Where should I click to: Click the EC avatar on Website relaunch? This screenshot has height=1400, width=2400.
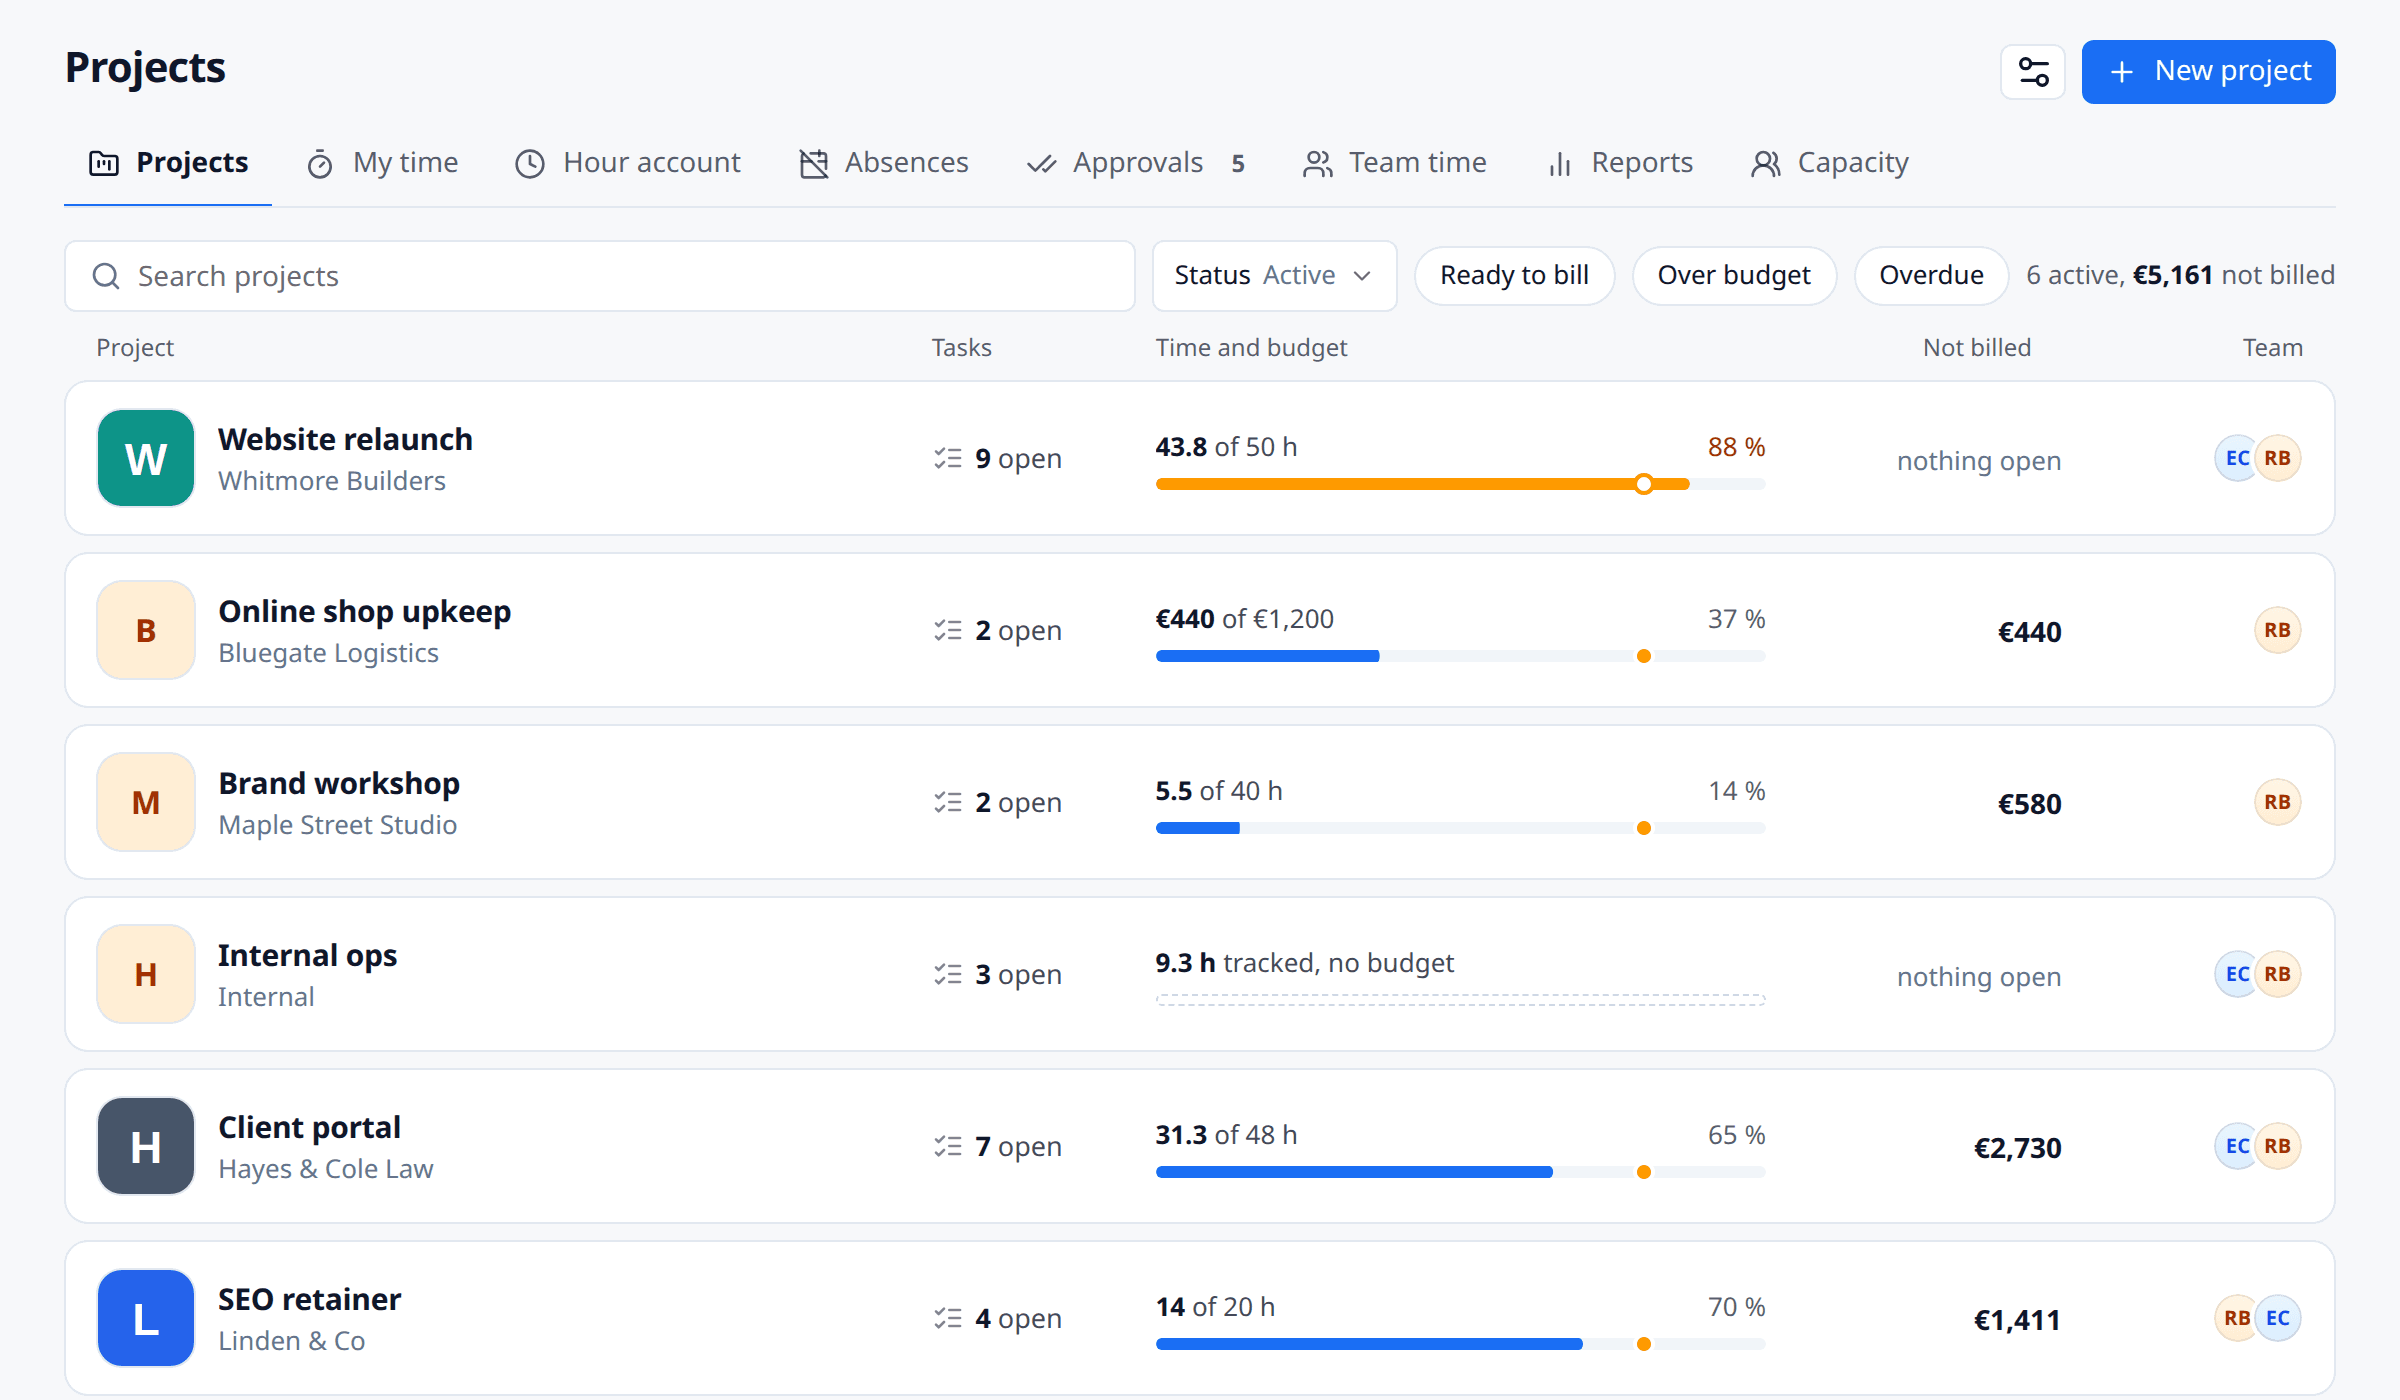pyautogui.click(x=2237, y=458)
